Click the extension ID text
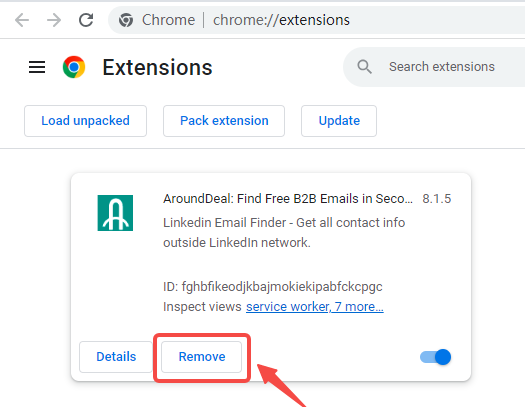The image size is (525, 407). point(273,287)
